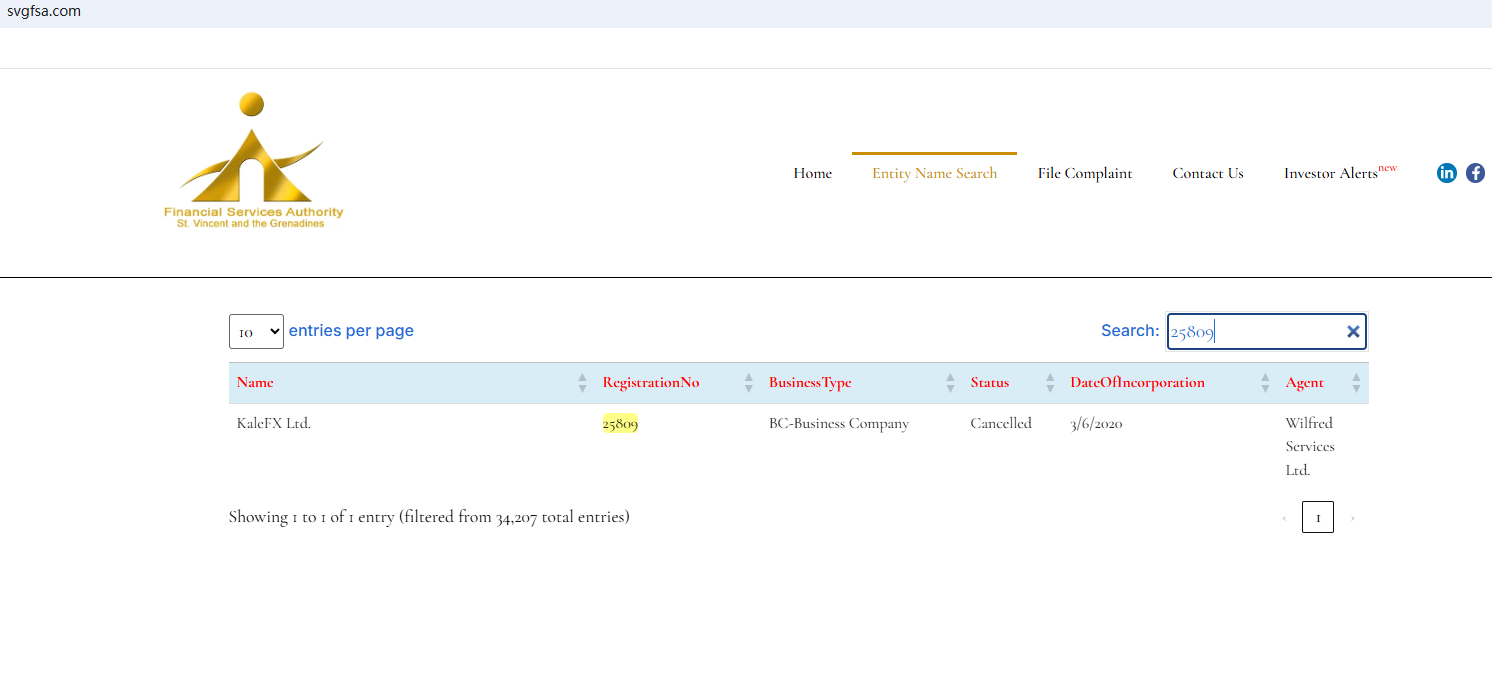Click the next page arrow
This screenshot has width=1492, height=678.
(1352, 518)
